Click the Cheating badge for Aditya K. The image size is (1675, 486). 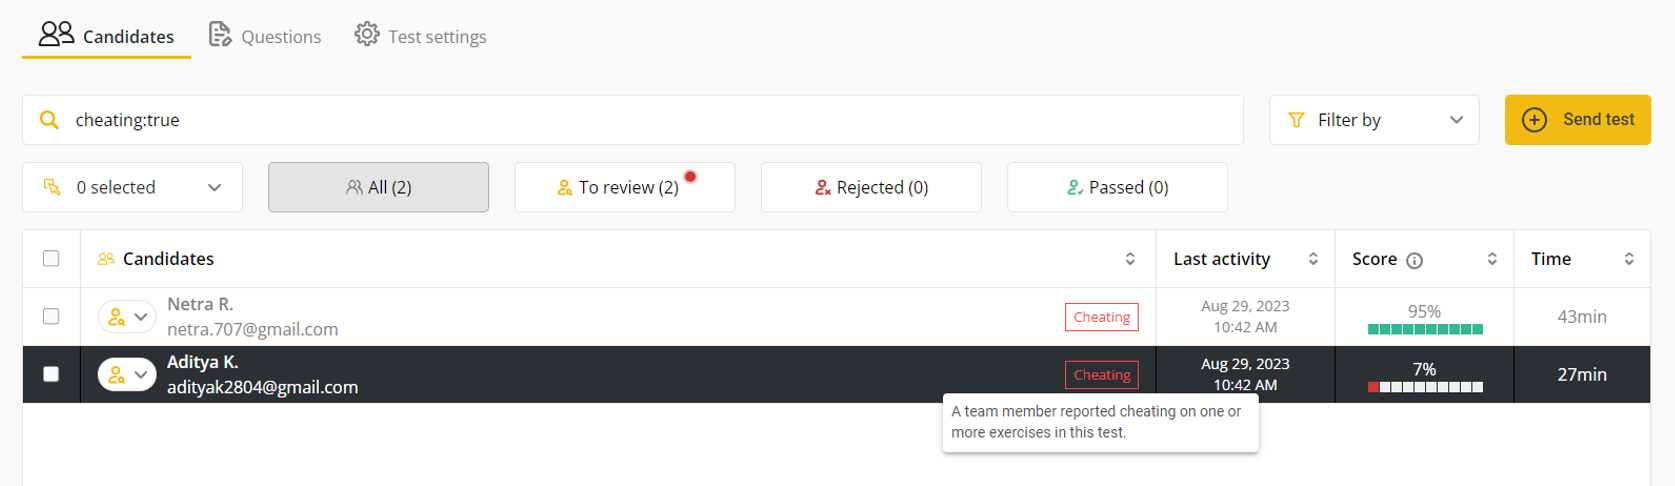[1101, 375]
